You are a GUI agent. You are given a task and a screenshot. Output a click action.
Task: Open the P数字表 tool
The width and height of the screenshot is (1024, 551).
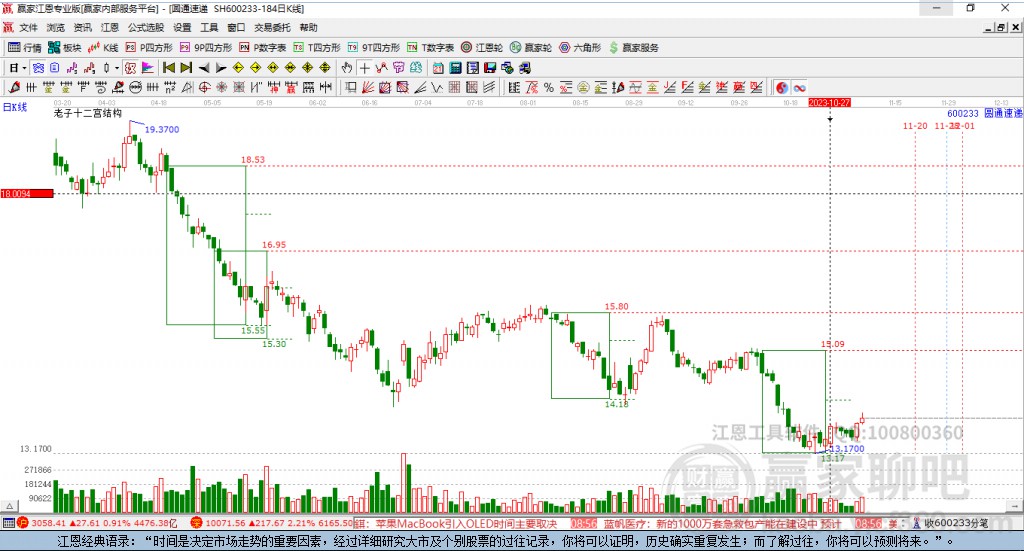point(263,48)
